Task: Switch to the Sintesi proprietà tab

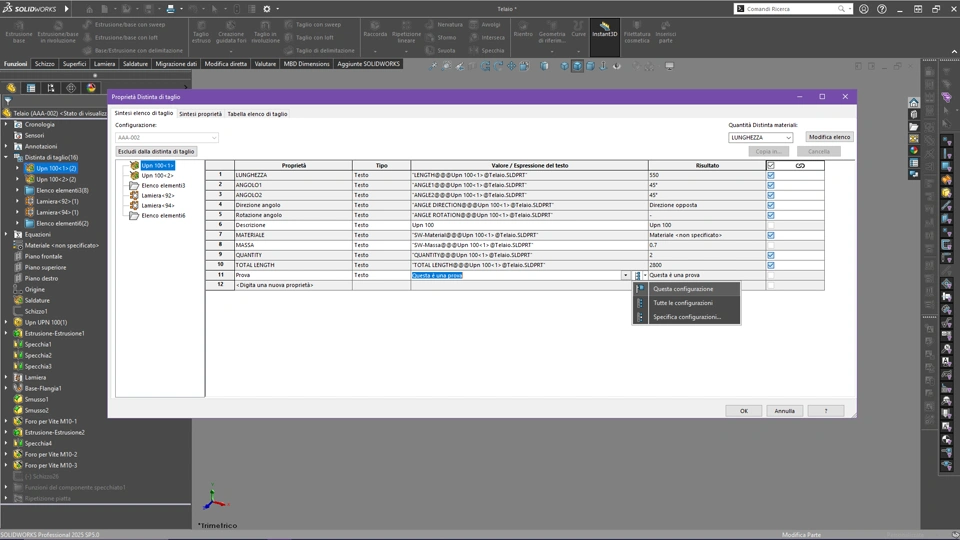Action: tap(200, 114)
